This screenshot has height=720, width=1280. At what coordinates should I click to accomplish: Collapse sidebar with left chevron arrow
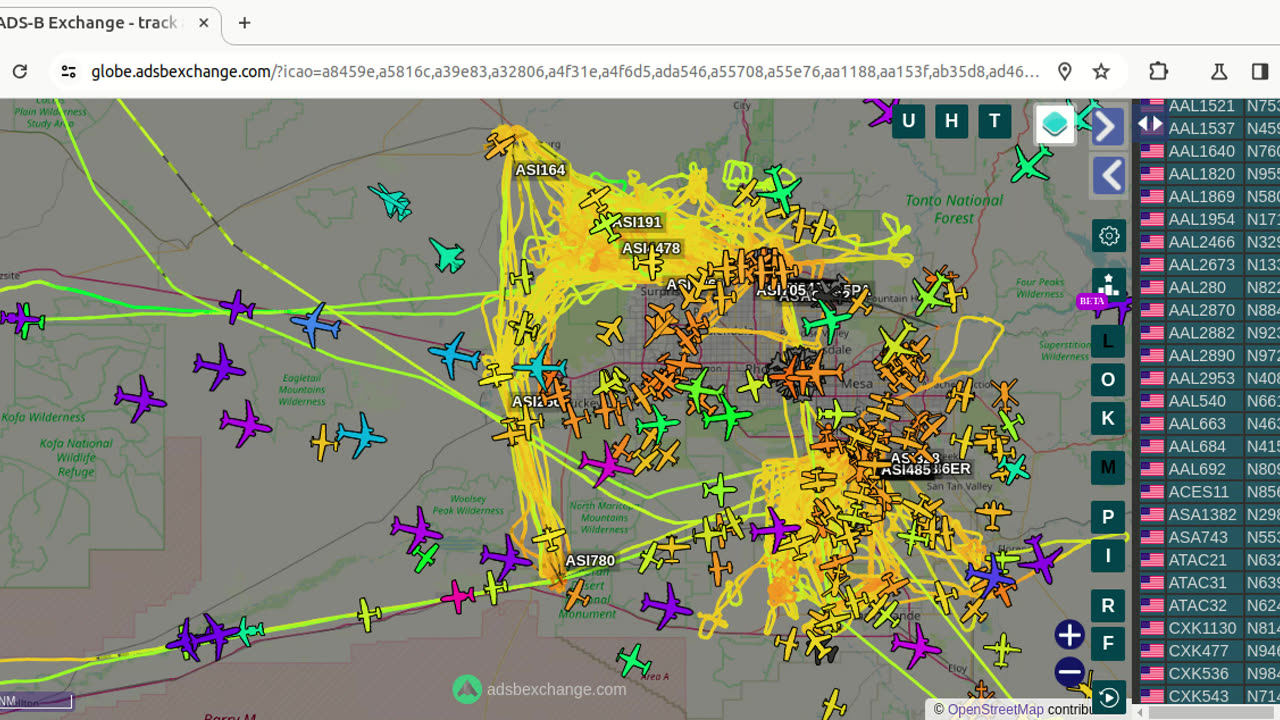[x=1109, y=176]
